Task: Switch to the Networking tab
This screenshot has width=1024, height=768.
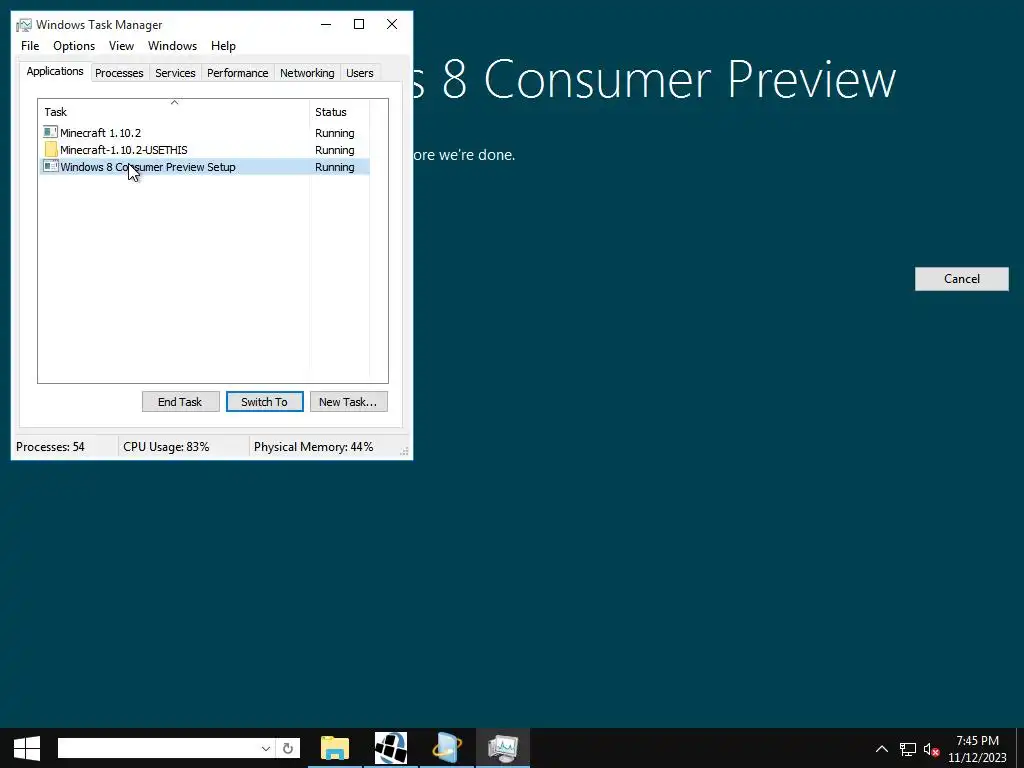Action: pyautogui.click(x=307, y=73)
